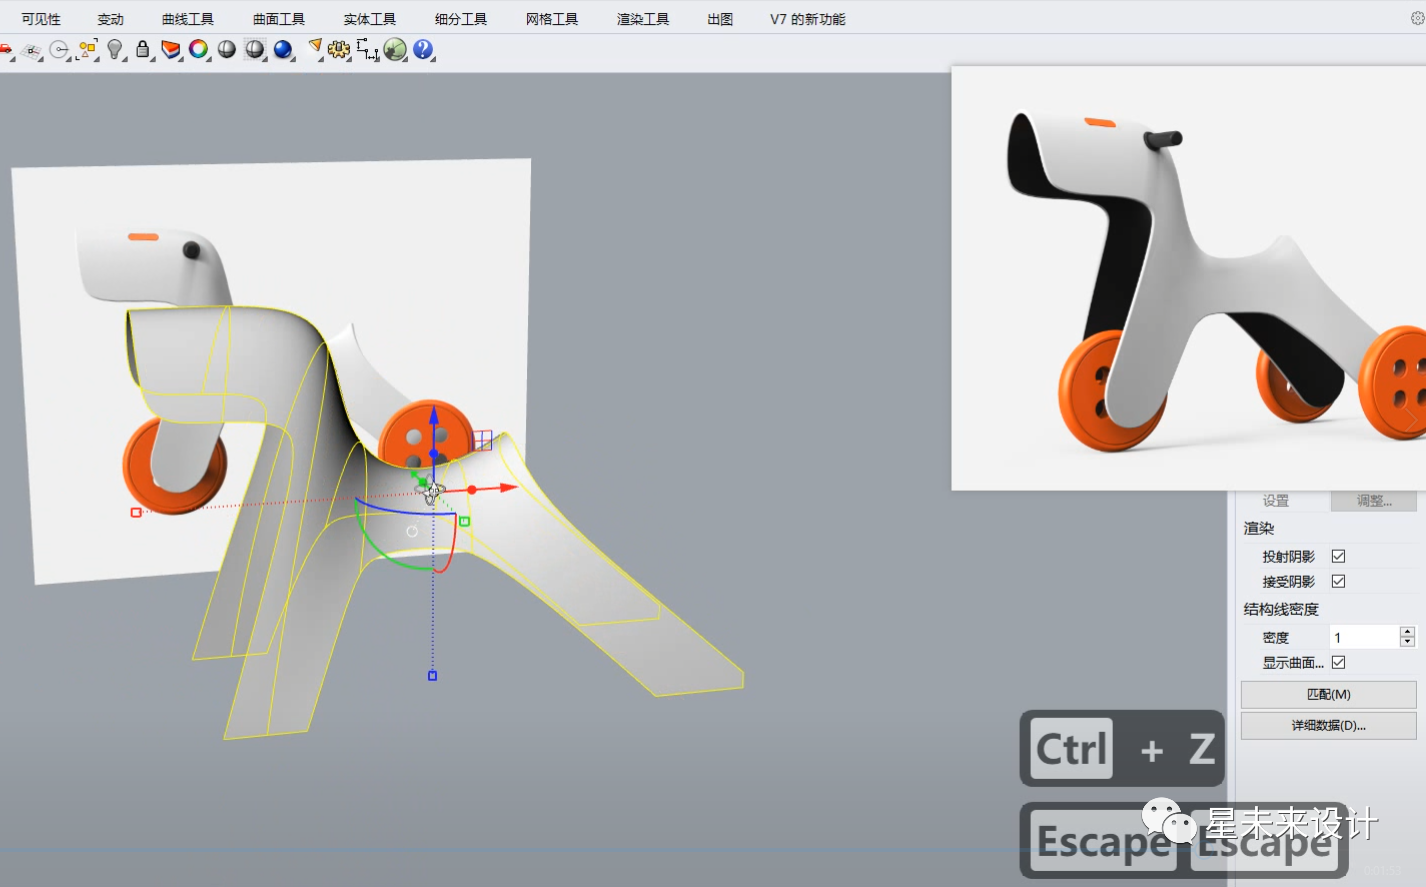Switch to the 渲染工具 tab

click(643, 19)
